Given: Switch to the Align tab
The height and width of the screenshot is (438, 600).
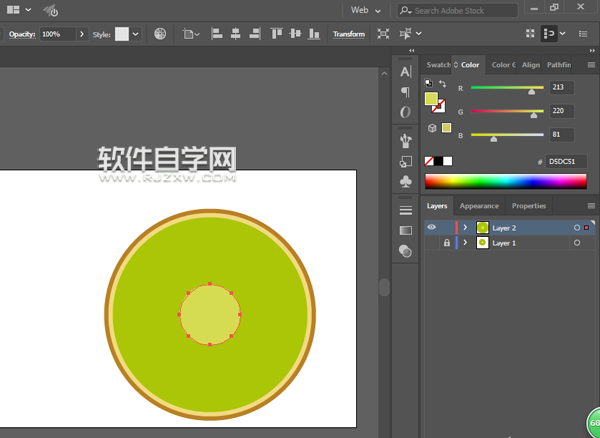Looking at the screenshot, I should pos(530,65).
